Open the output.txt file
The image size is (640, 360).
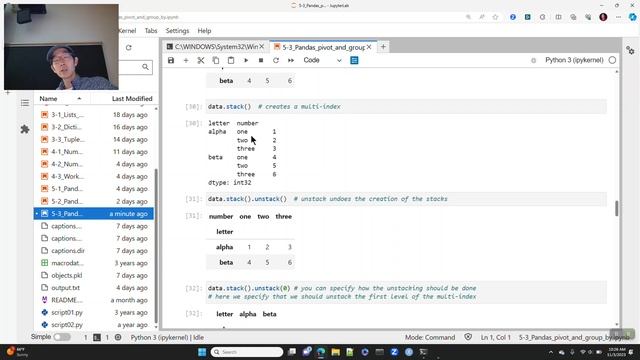tap(94, 288)
